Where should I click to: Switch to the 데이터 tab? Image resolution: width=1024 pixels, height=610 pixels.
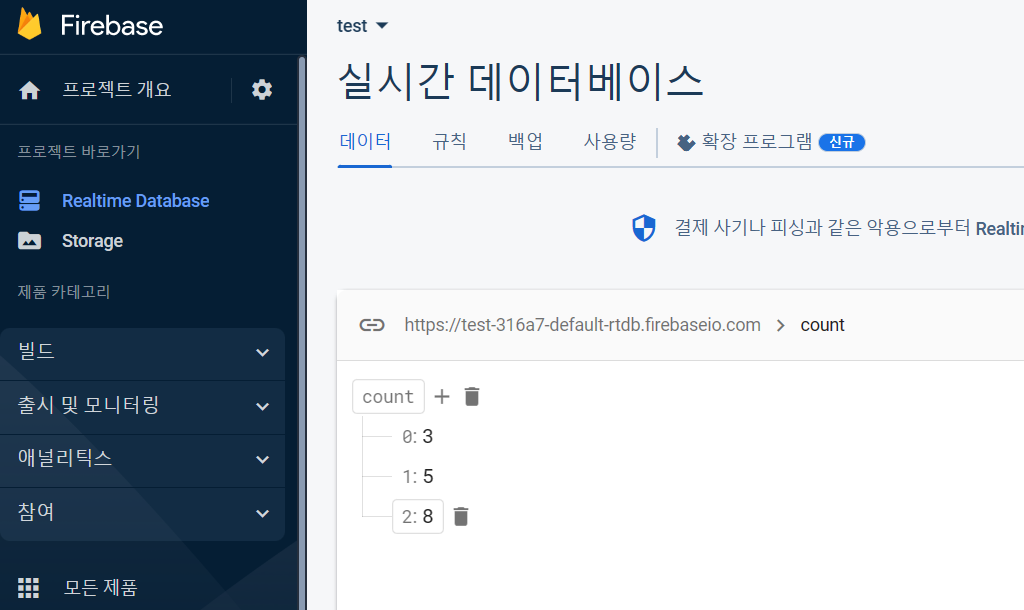point(365,142)
